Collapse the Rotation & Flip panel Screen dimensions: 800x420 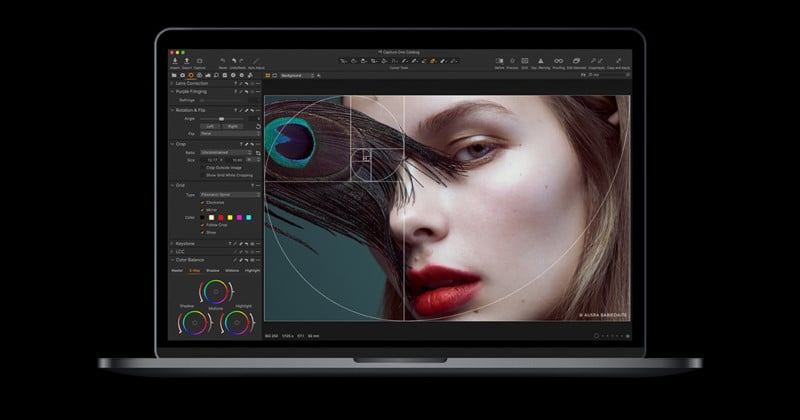(x=172, y=110)
